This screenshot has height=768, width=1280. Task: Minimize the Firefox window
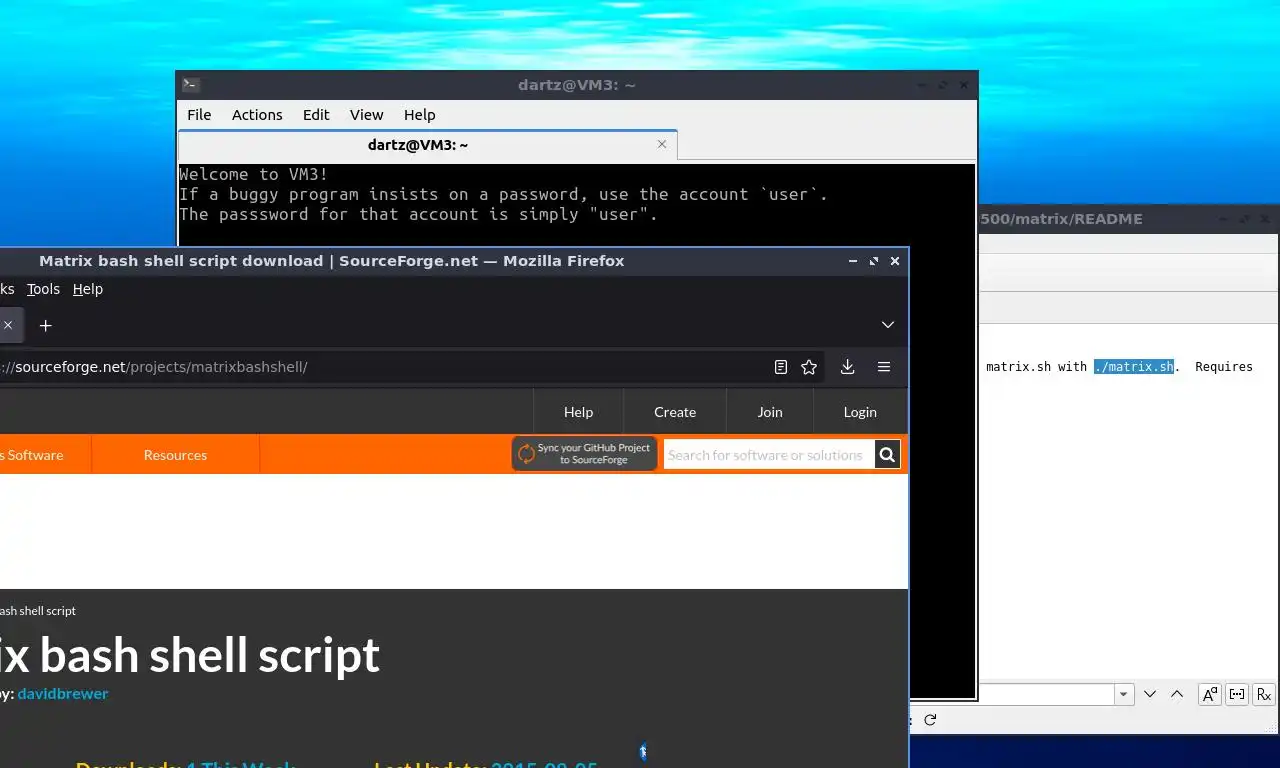pos(853,261)
